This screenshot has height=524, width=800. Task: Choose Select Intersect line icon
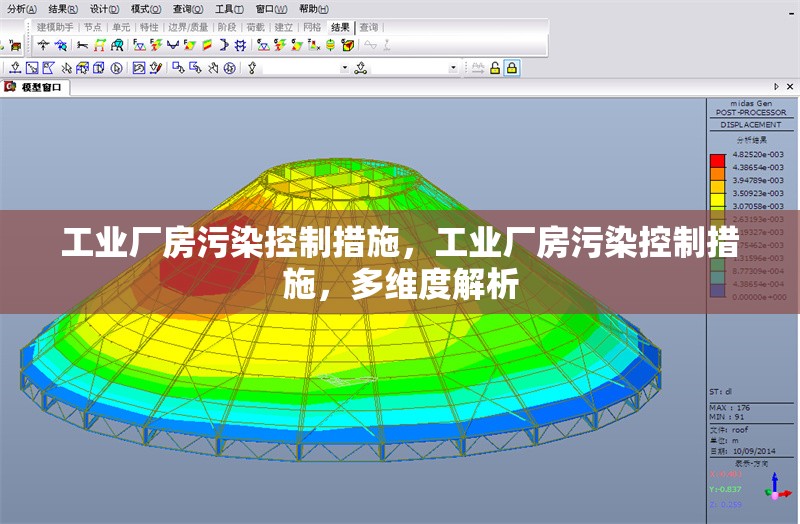tap(66, 68)
